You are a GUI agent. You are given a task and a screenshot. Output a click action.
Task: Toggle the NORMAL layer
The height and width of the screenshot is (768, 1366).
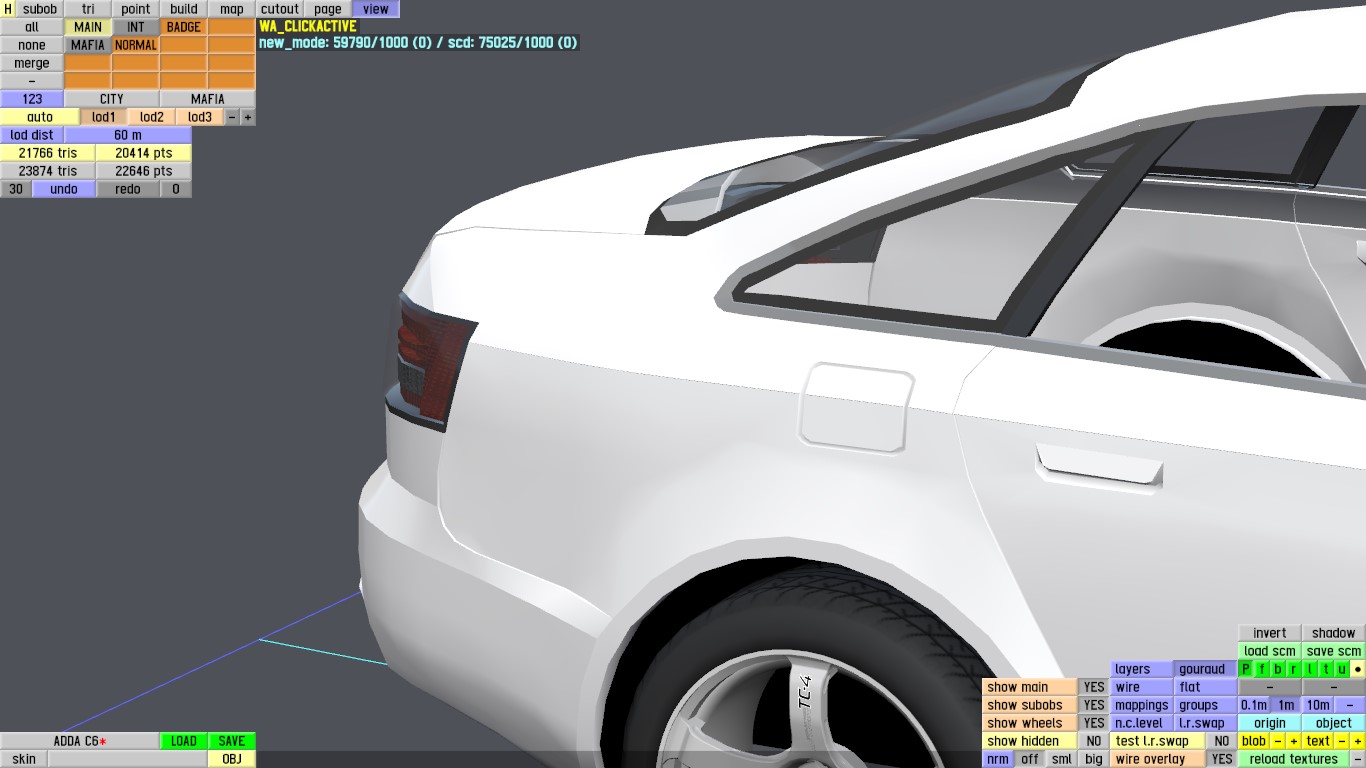pyautogui.click(x=136, y=45)
